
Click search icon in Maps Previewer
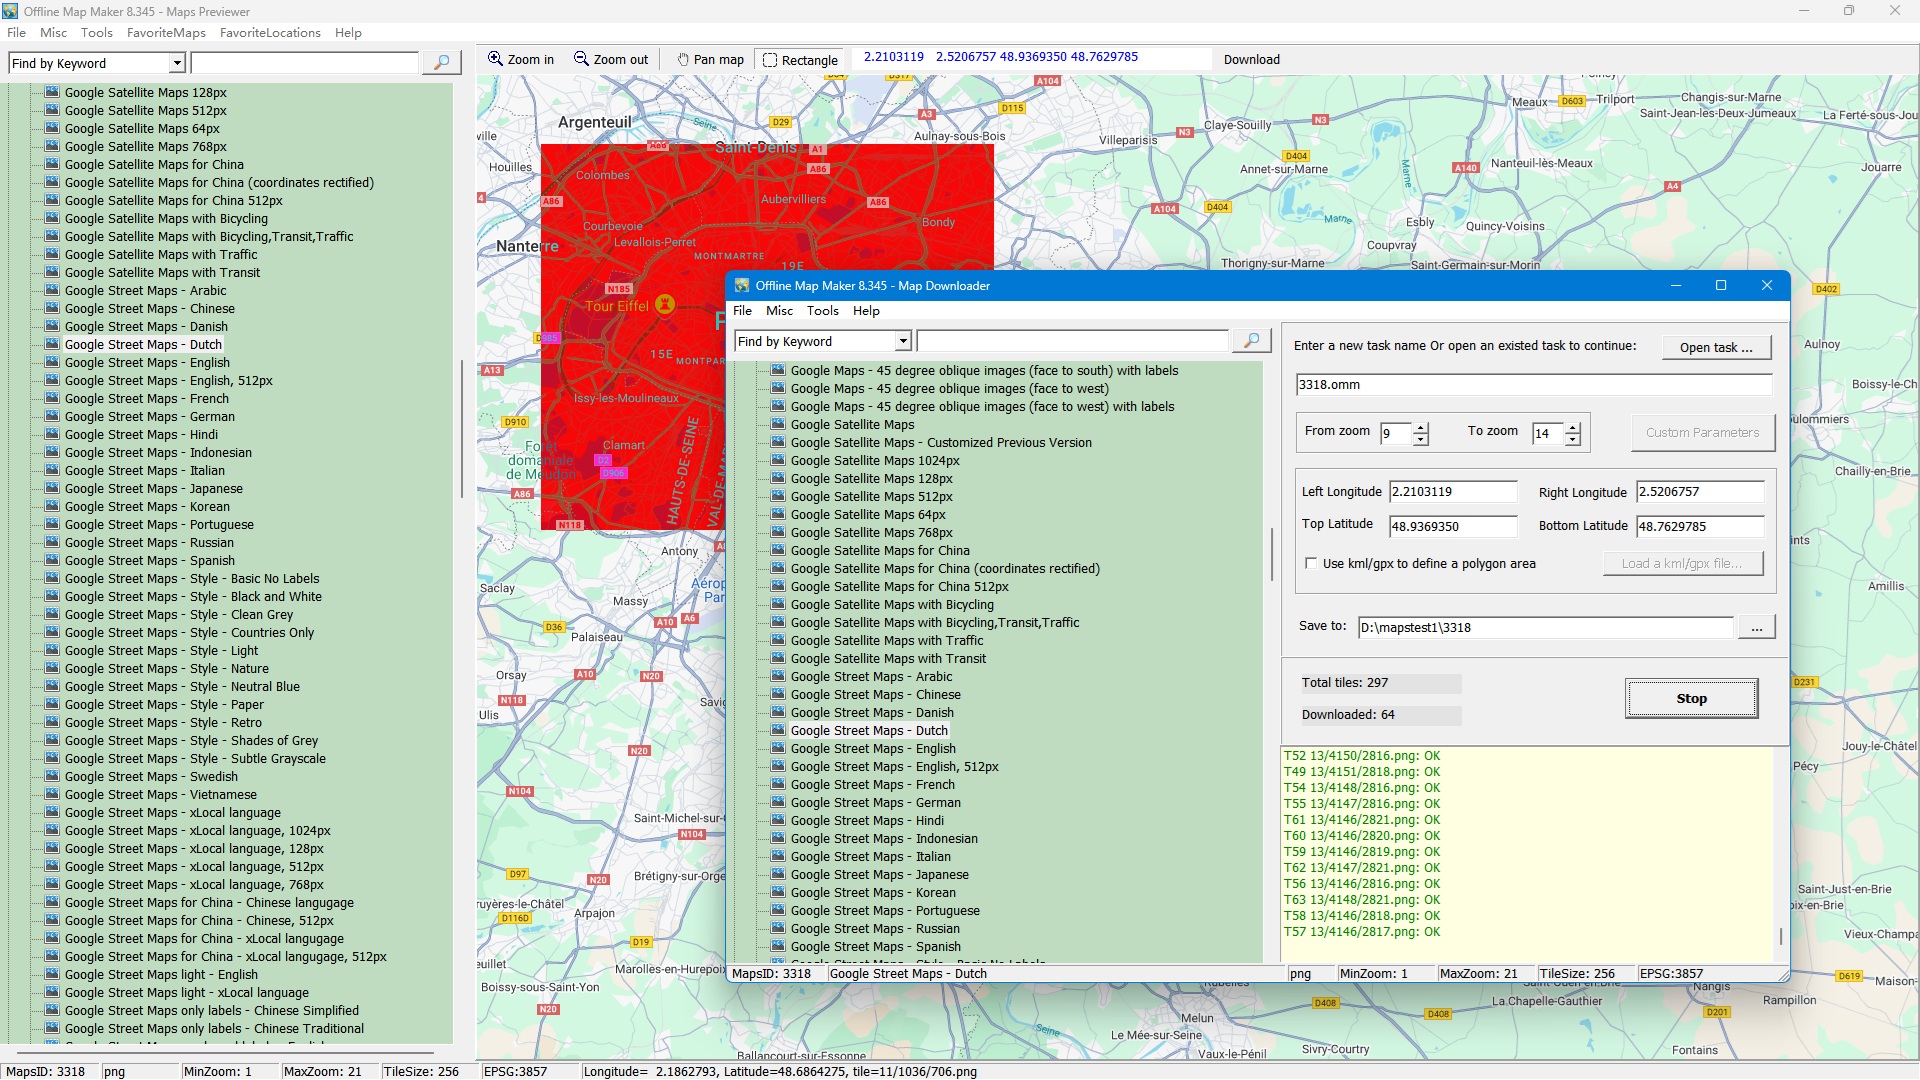click(441, 63)
